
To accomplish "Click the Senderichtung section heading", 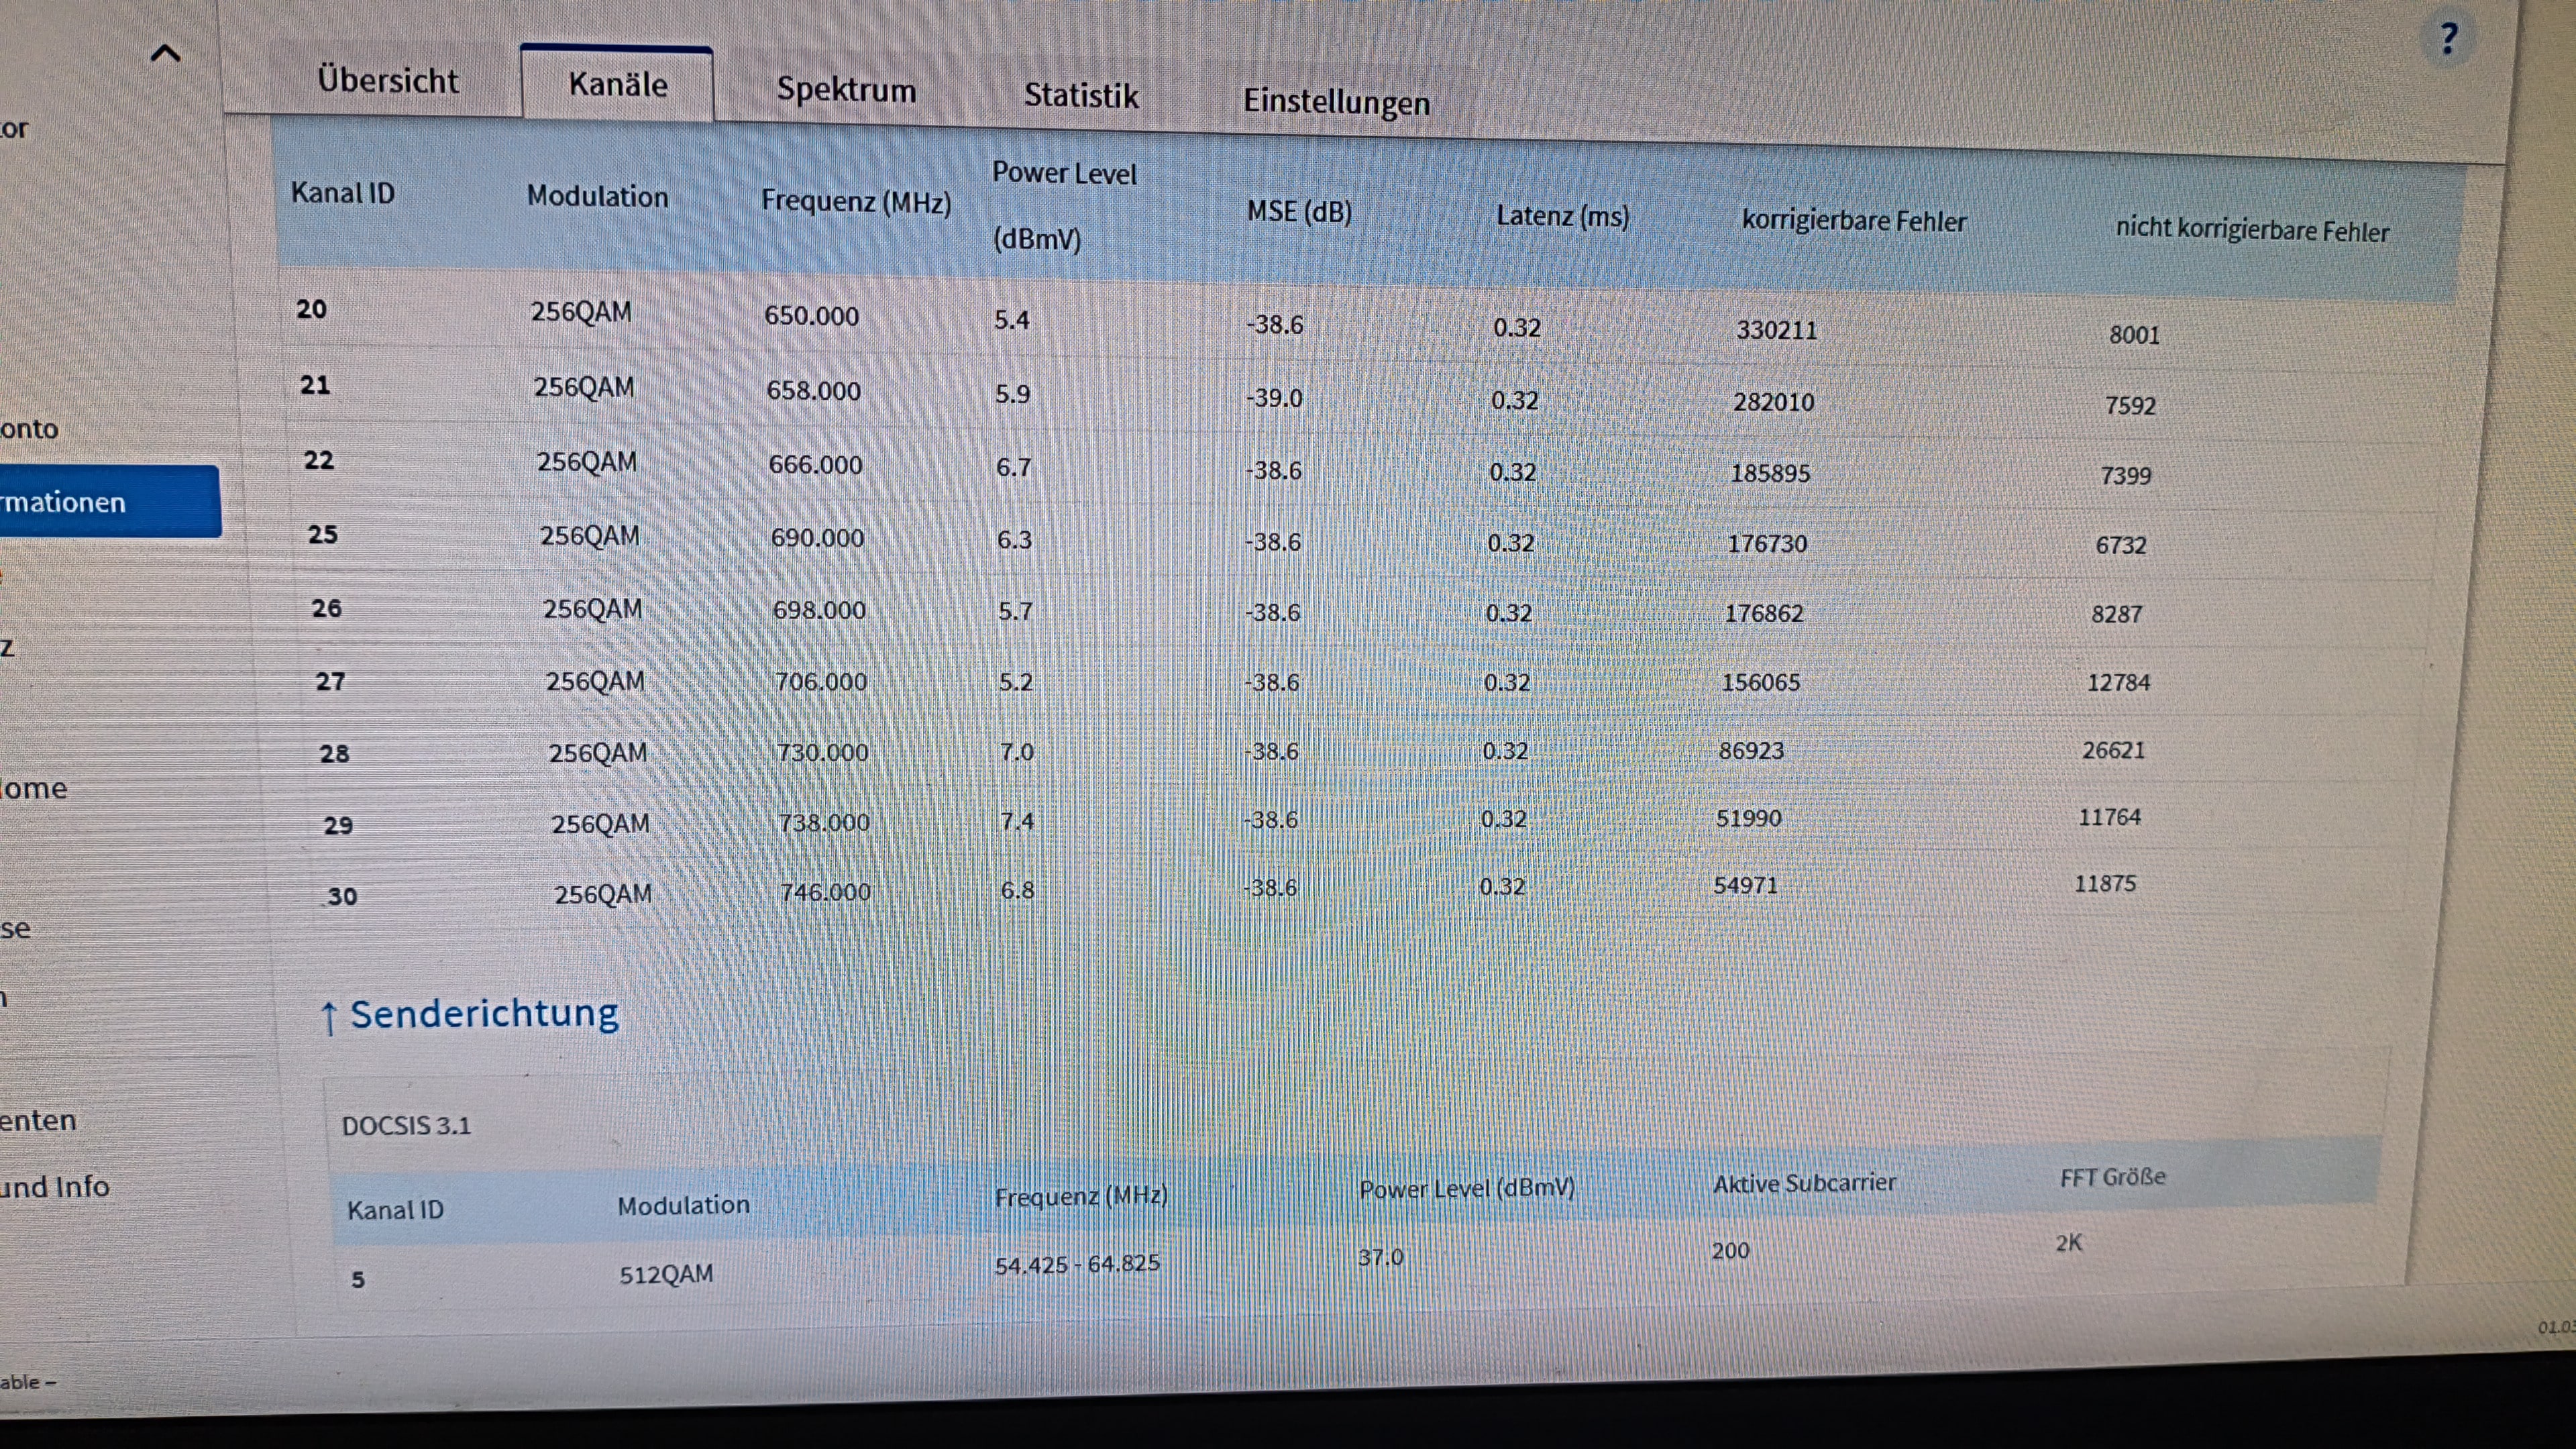I will tap(484, 1014).
